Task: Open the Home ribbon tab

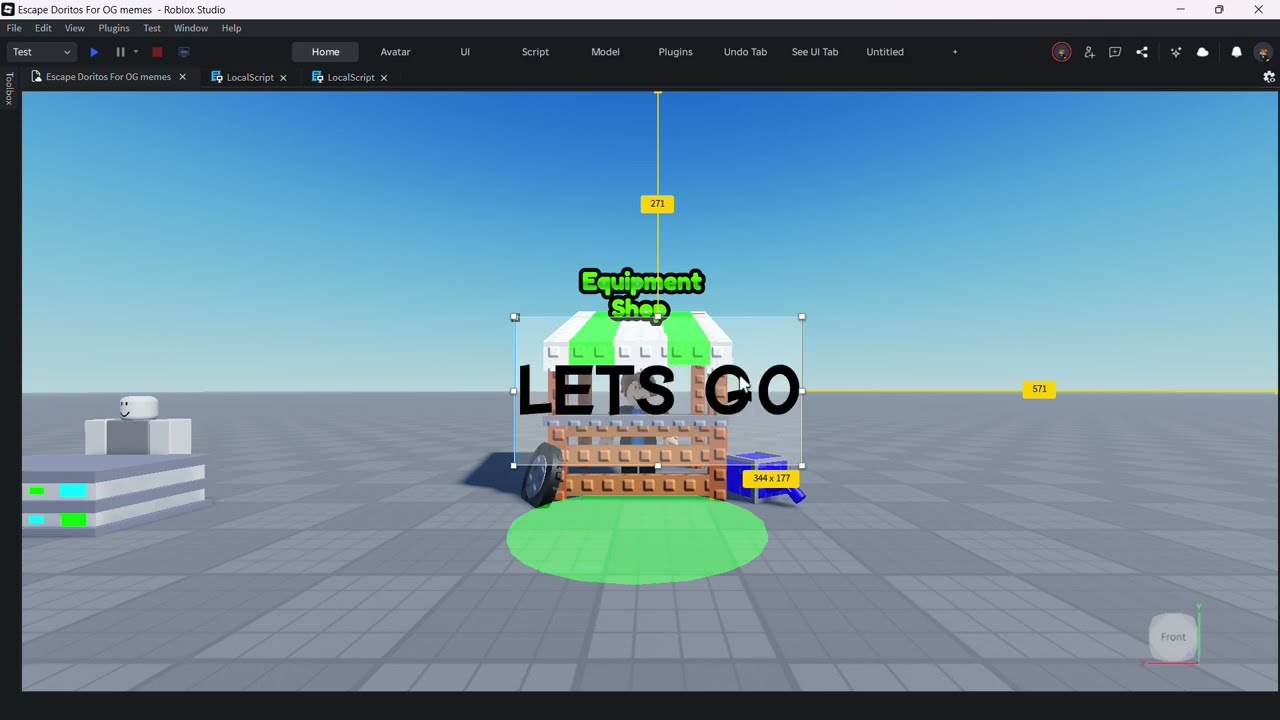Action: click(x=325, y=52)
